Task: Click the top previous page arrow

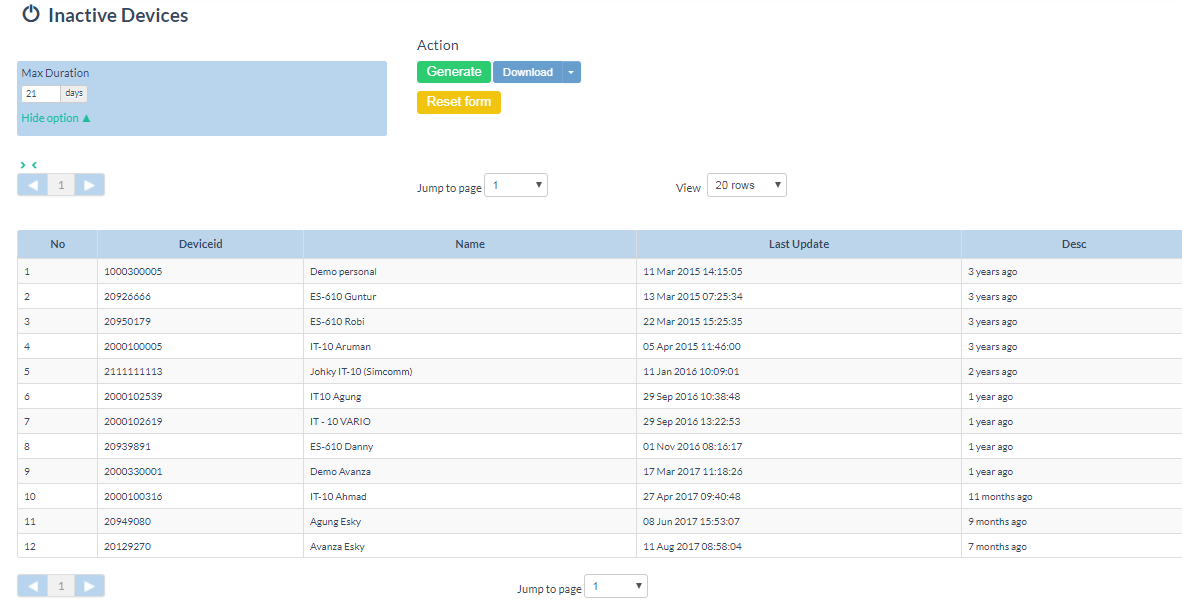Action: [33, 185]
